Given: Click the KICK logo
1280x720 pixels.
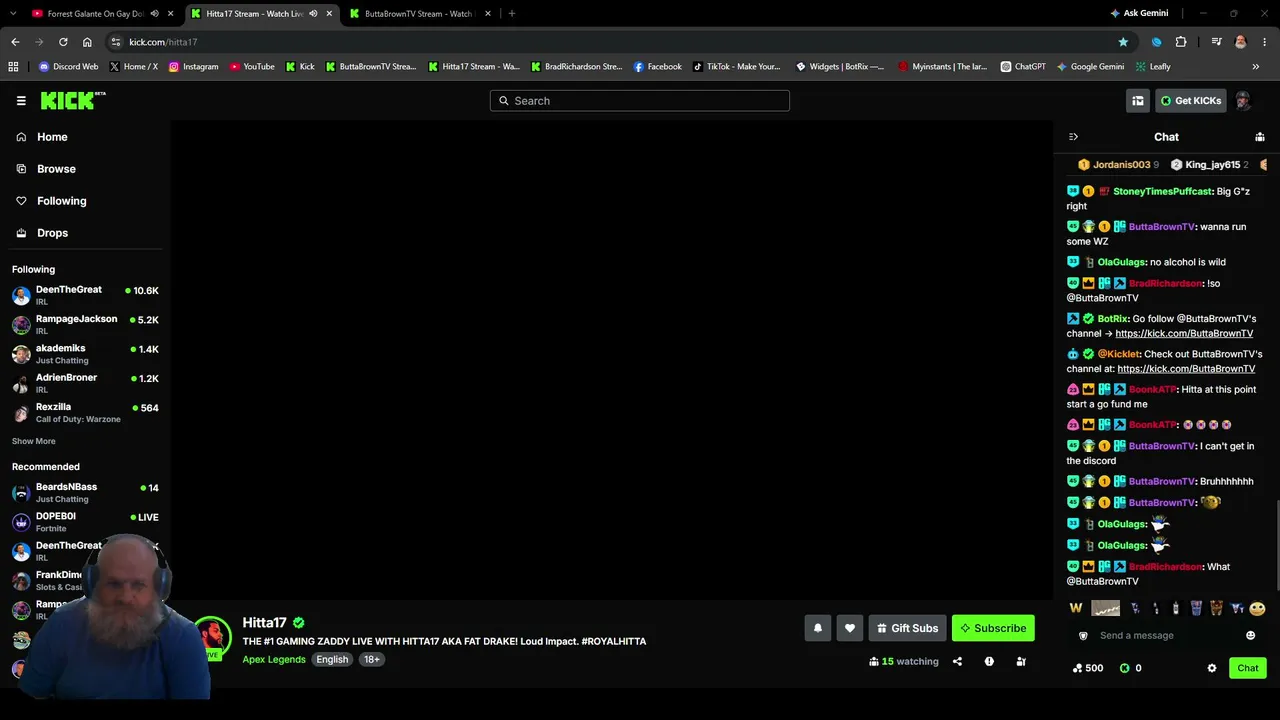Looking at the screenshot, I should pos(72,100).
